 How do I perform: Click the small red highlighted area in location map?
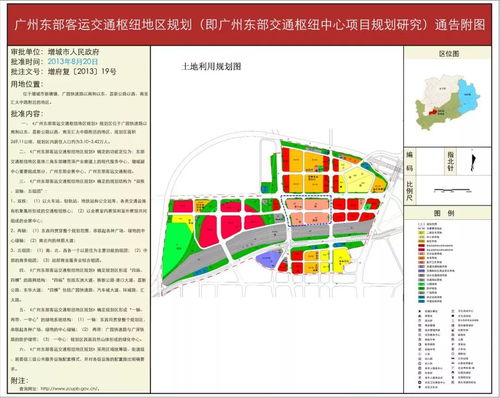coord(432,112)
